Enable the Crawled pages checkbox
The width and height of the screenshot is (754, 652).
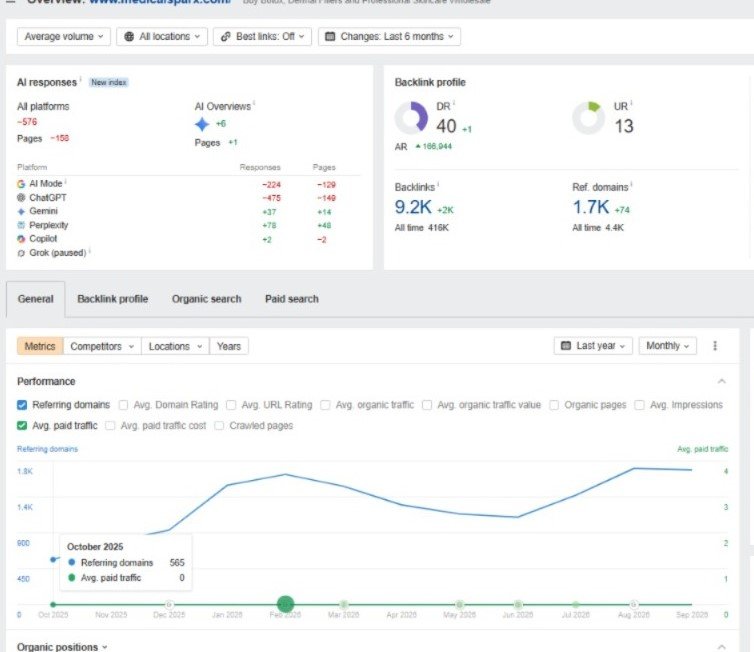pyautogui.click(x=219, y=426)
